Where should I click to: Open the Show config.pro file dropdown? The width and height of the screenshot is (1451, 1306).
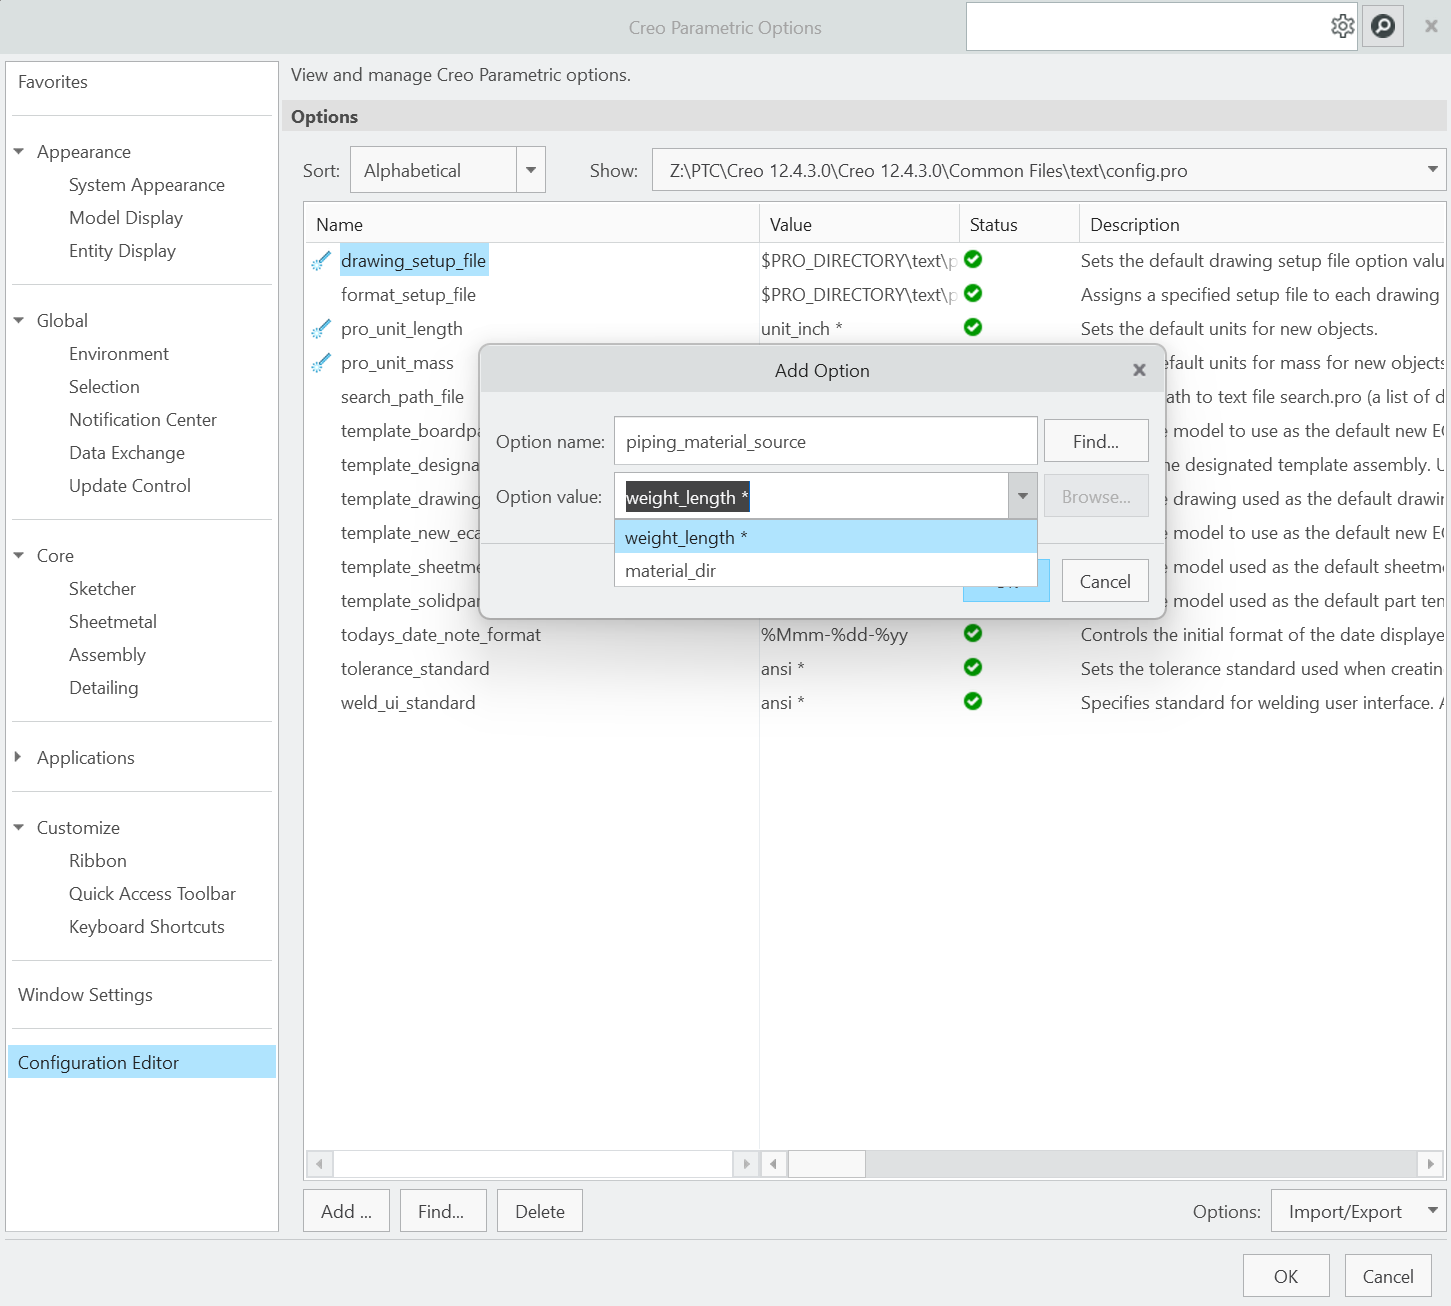coord(1433,170)
